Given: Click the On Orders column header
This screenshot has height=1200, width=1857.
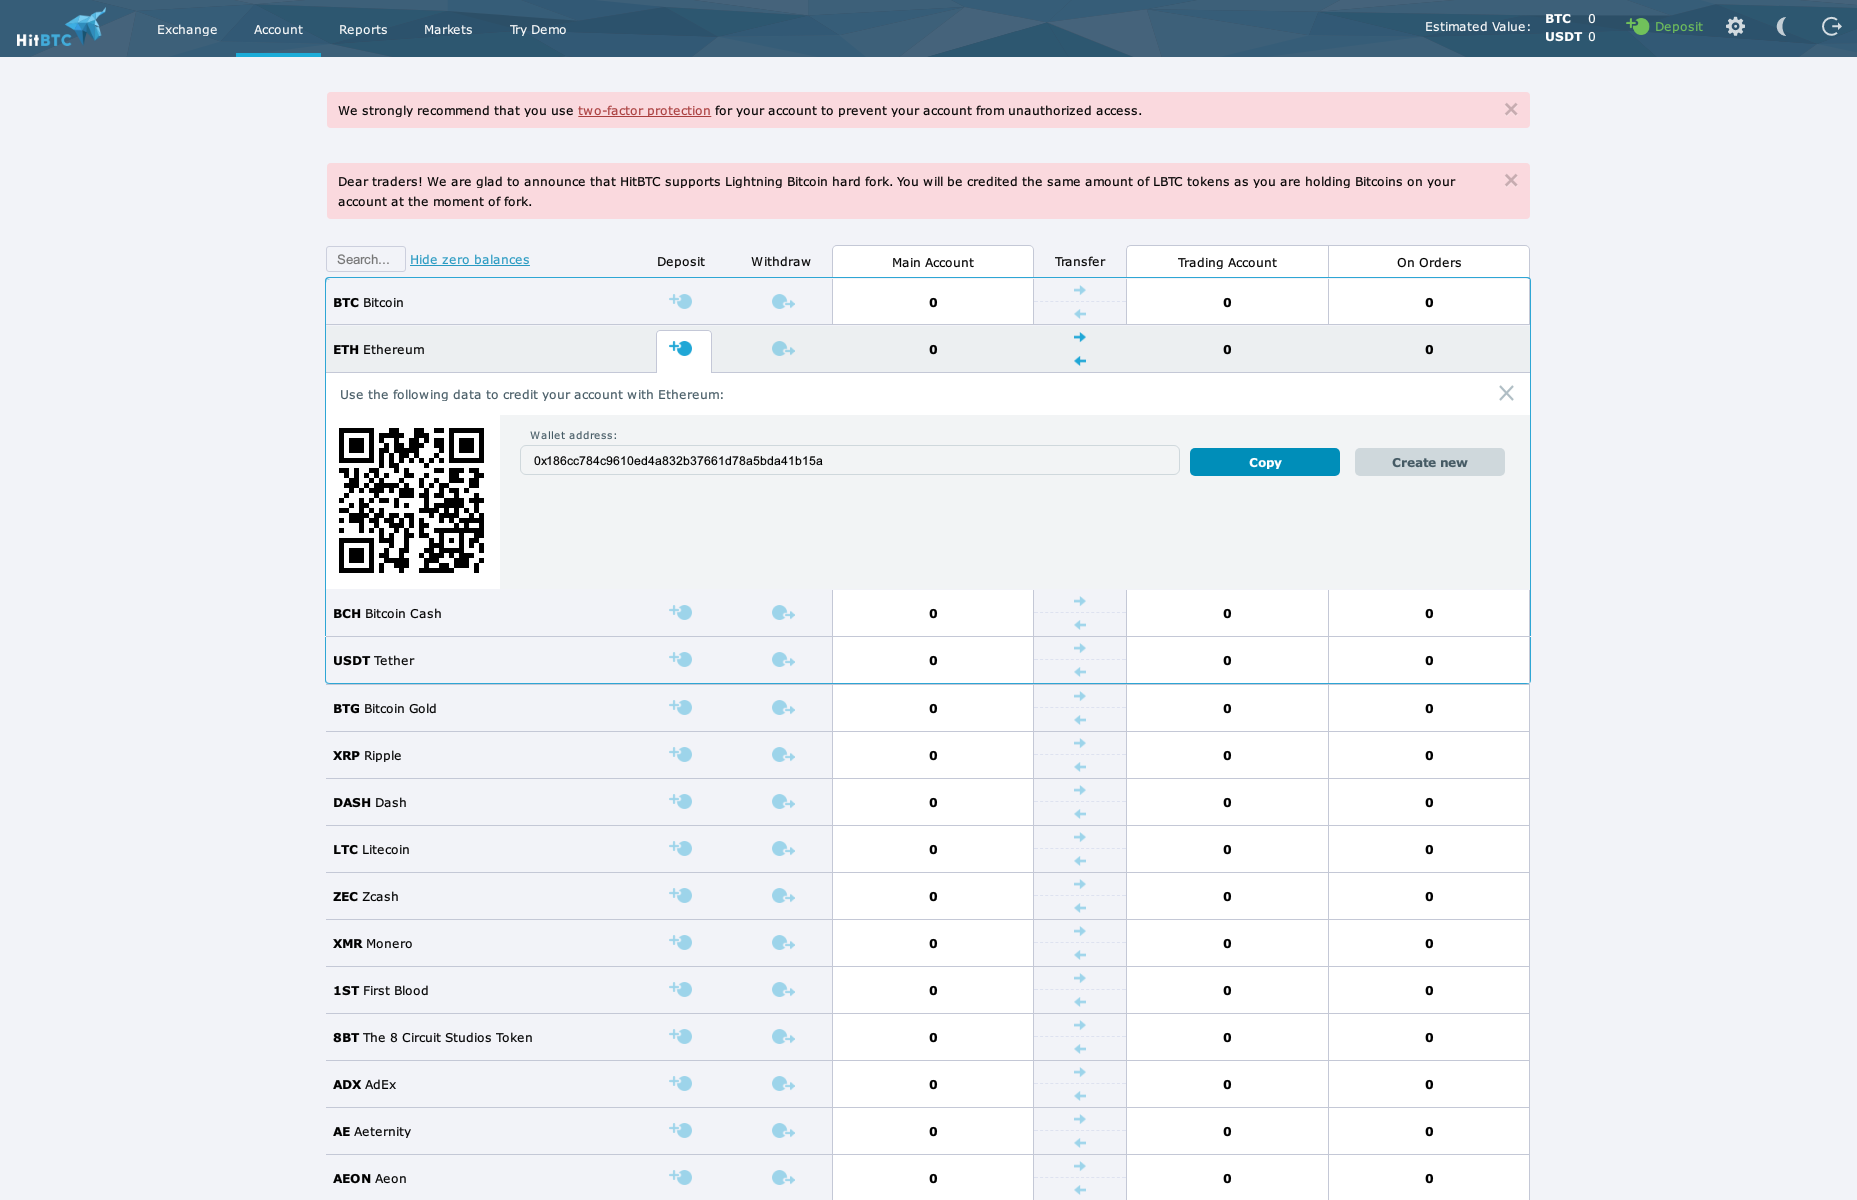Looking at the screenshot, I should pos(1429,263).
